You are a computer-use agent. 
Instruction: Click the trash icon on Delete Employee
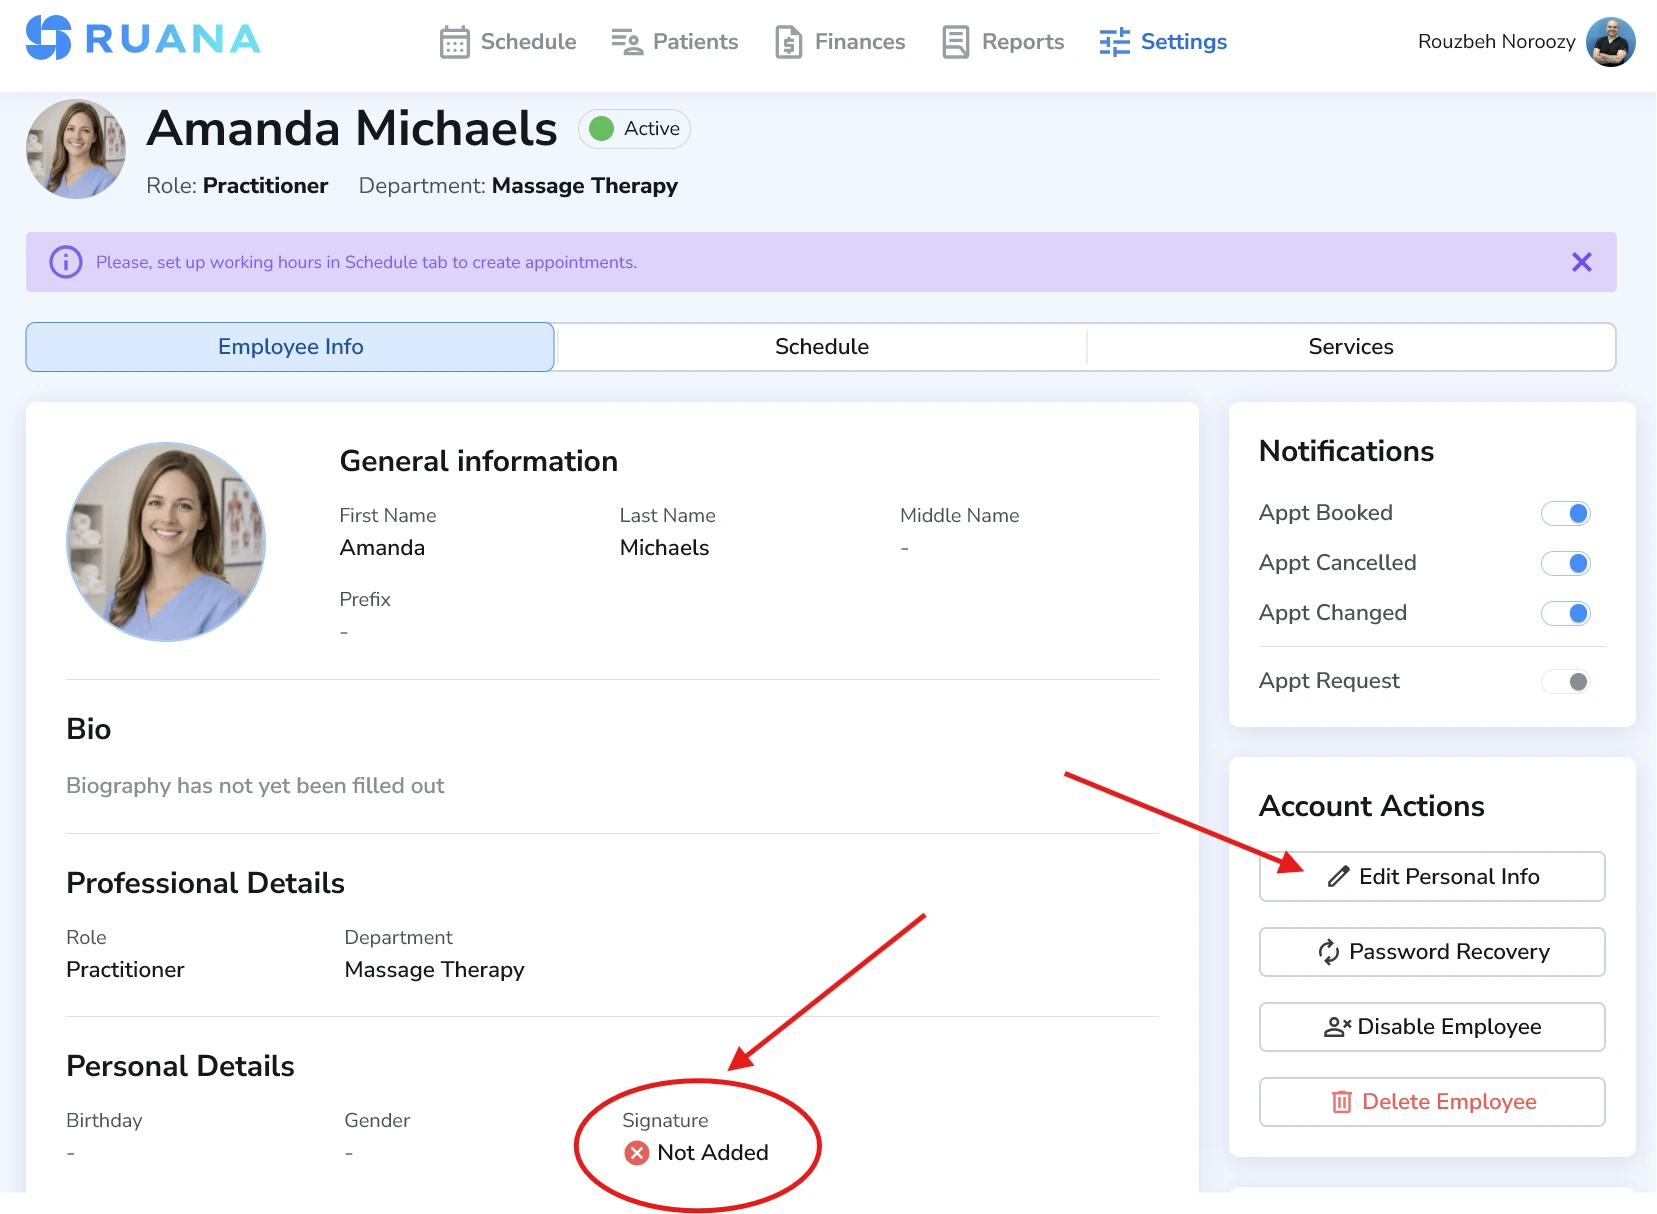1341,1101
